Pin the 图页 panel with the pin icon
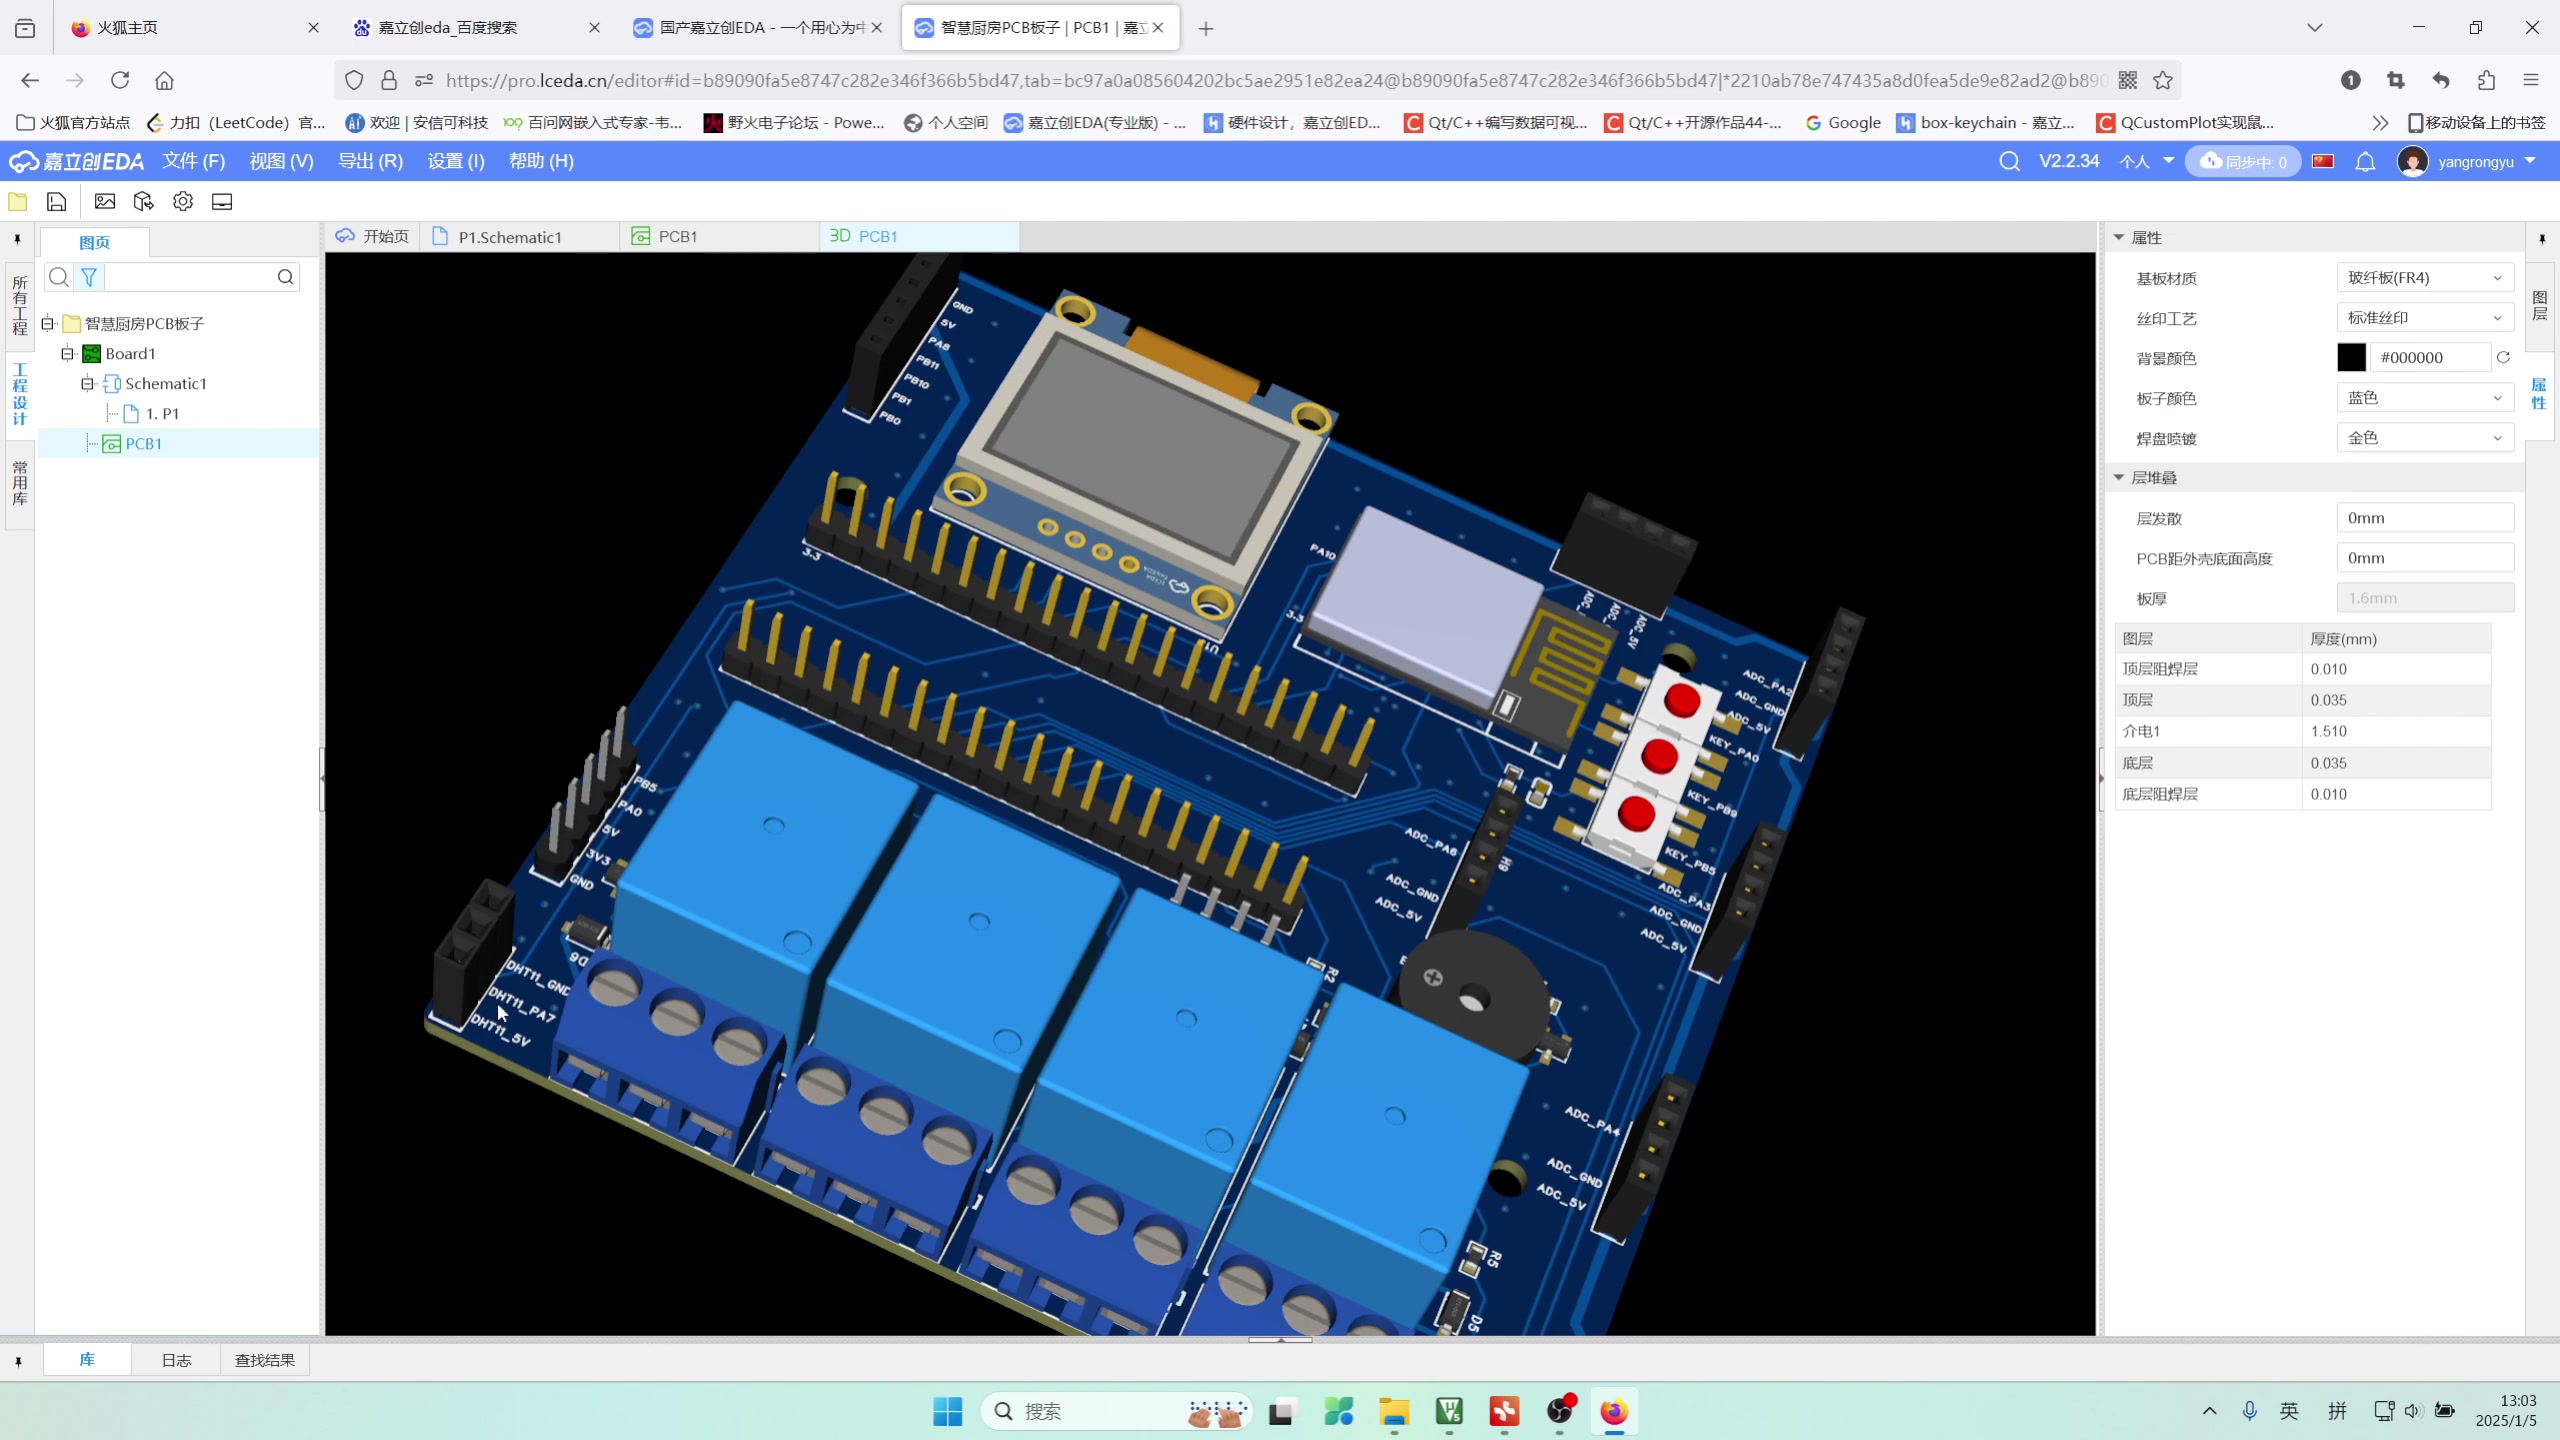Screen dimensions: 2560x1440 (x=17, y=240)
